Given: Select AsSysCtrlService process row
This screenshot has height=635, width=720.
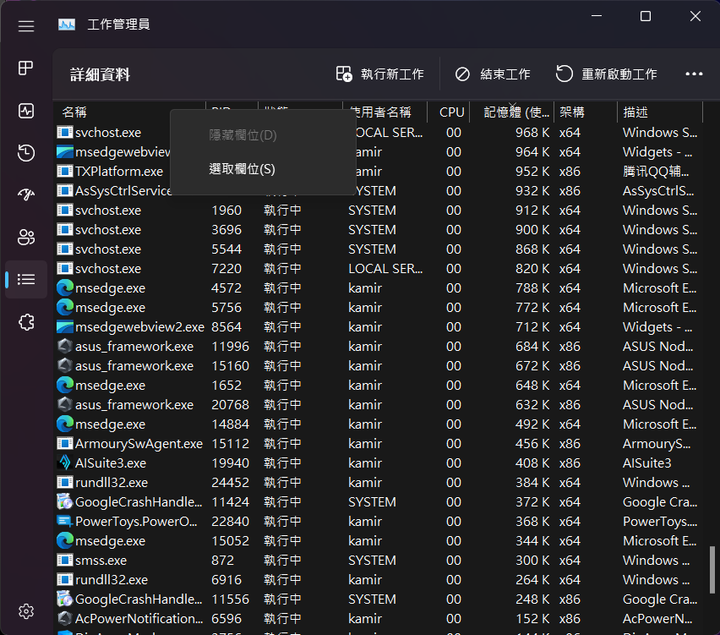Looking at the screenshot, I should (377, 191).
